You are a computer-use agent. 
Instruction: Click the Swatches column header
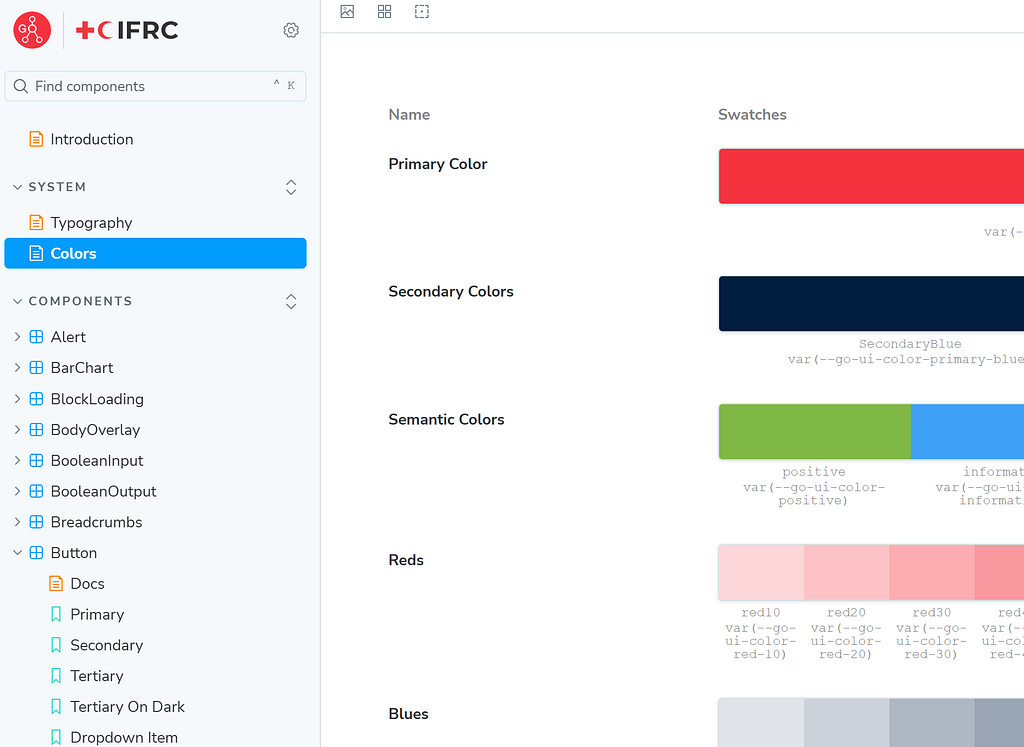click(x=752, y=114)
